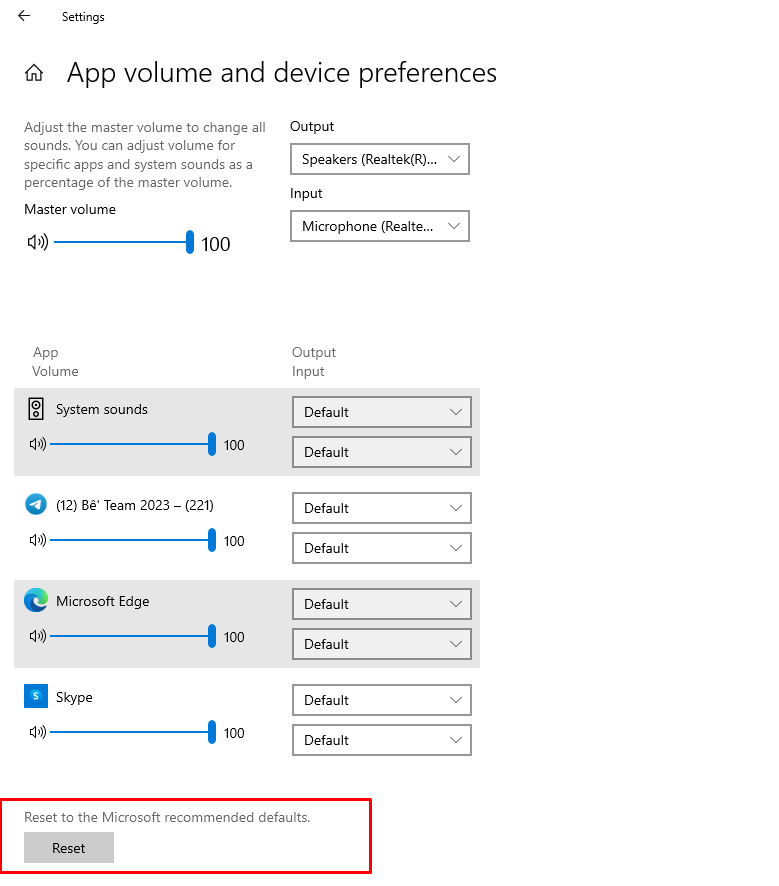The height and width of the screenshot is (886, 779).
Task: Click the master volume slider track
Action: (x=124, y=242)
